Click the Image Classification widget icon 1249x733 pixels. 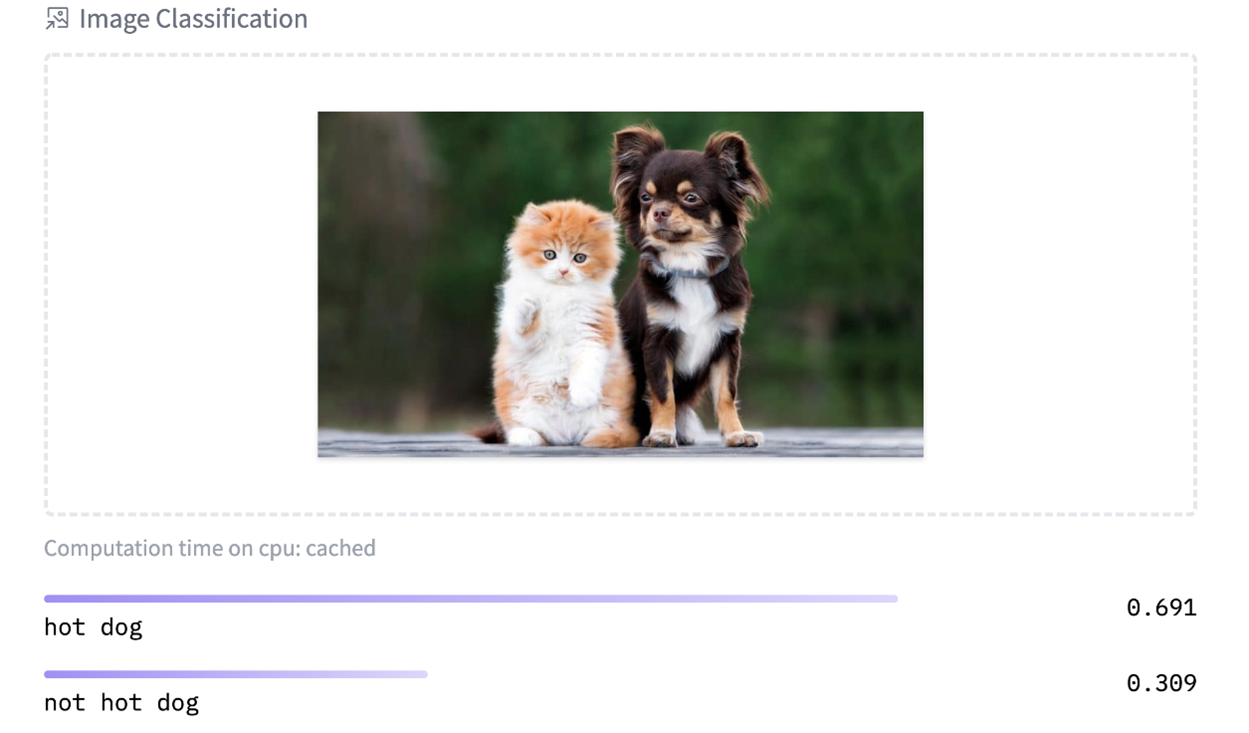57,18
